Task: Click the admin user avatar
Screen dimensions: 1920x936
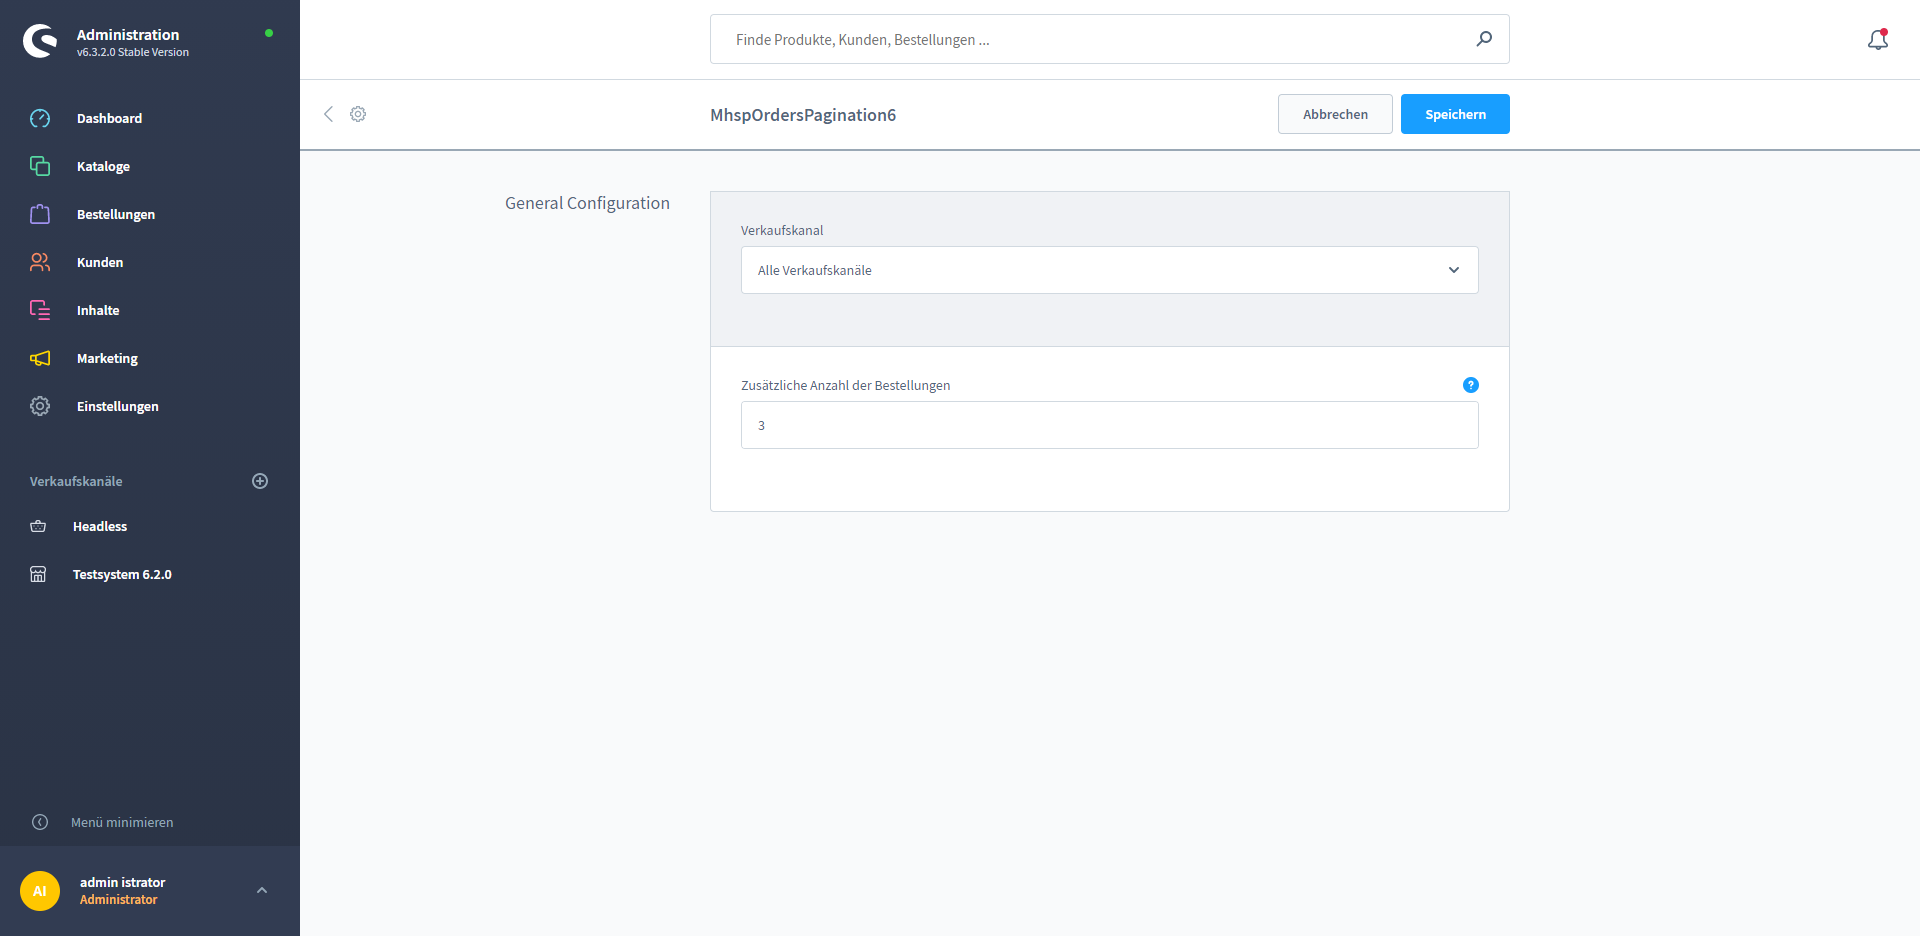Action: [40, 891]
